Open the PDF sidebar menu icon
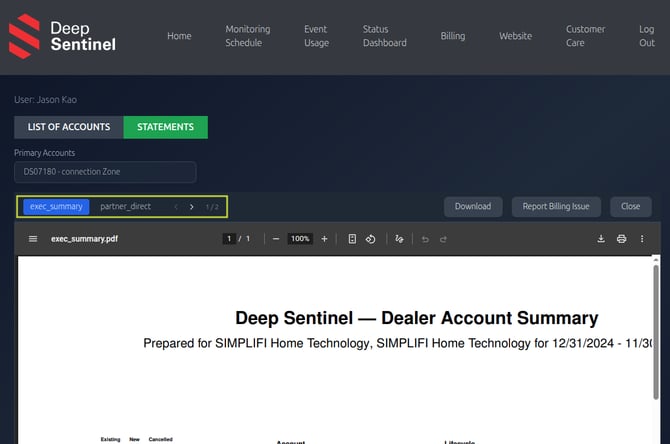 tap(33, 239)
